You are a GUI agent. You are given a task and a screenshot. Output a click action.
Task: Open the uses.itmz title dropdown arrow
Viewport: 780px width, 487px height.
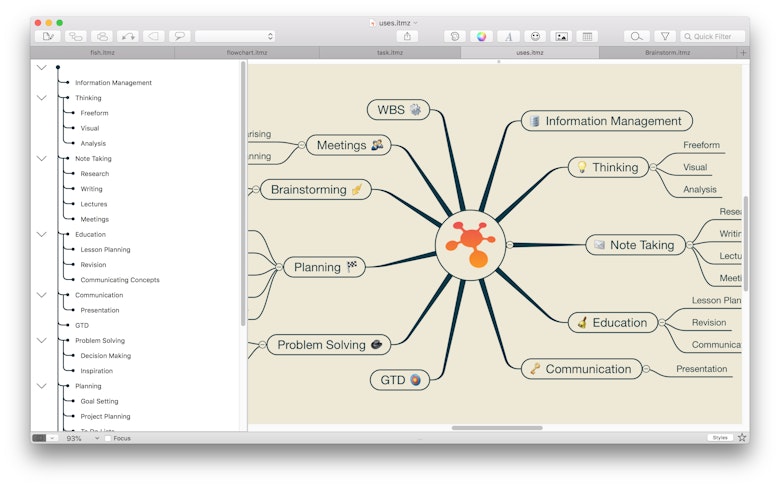pos(416,23)
